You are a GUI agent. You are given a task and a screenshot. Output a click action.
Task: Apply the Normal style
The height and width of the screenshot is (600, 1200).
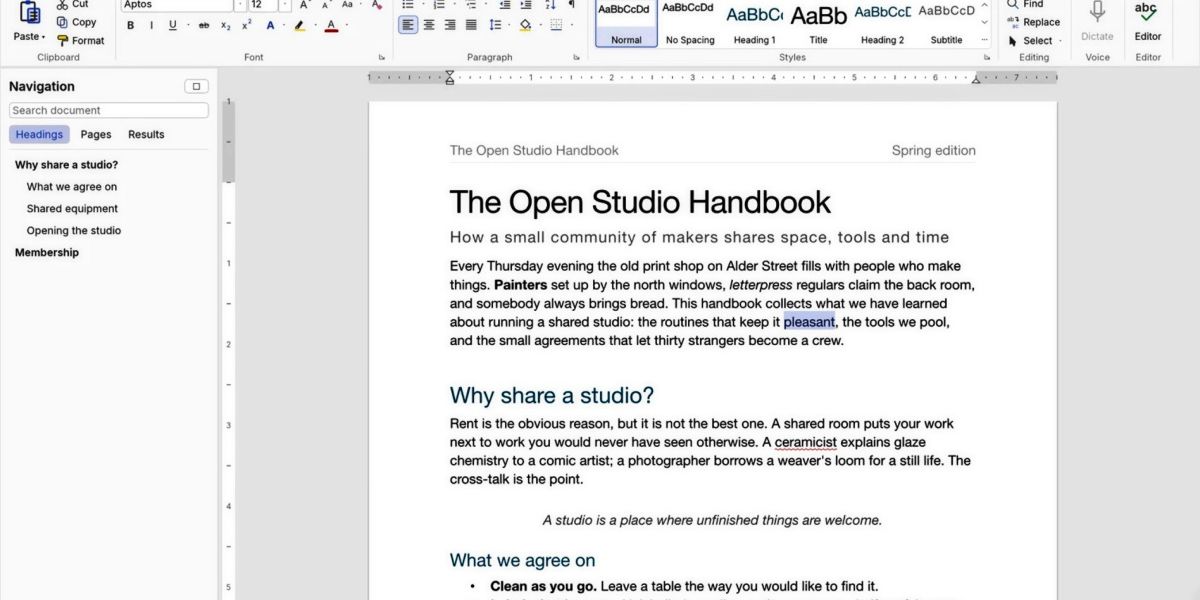pos(626,23)
